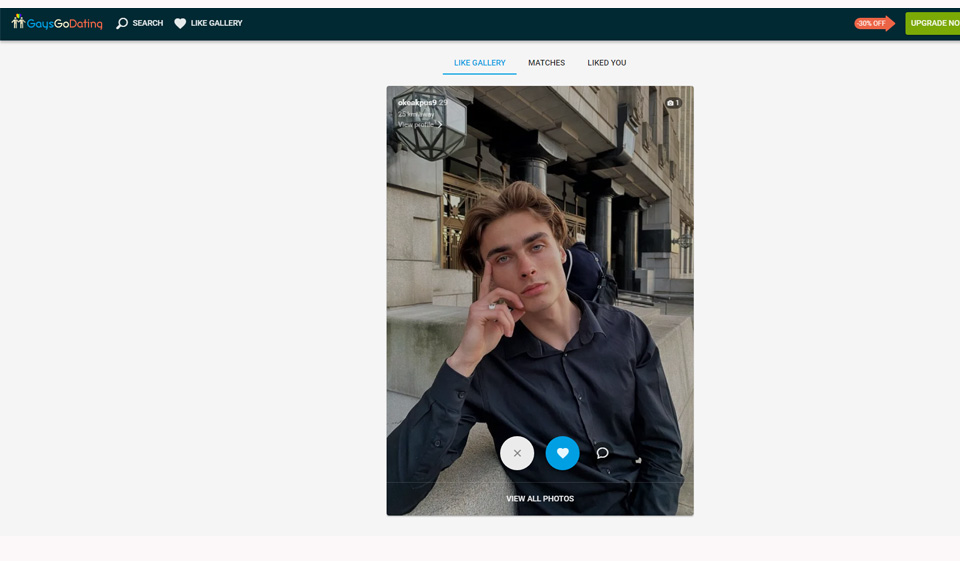
Task: Go to Like Gallery text in the top navigation
Action: point(216,23)
